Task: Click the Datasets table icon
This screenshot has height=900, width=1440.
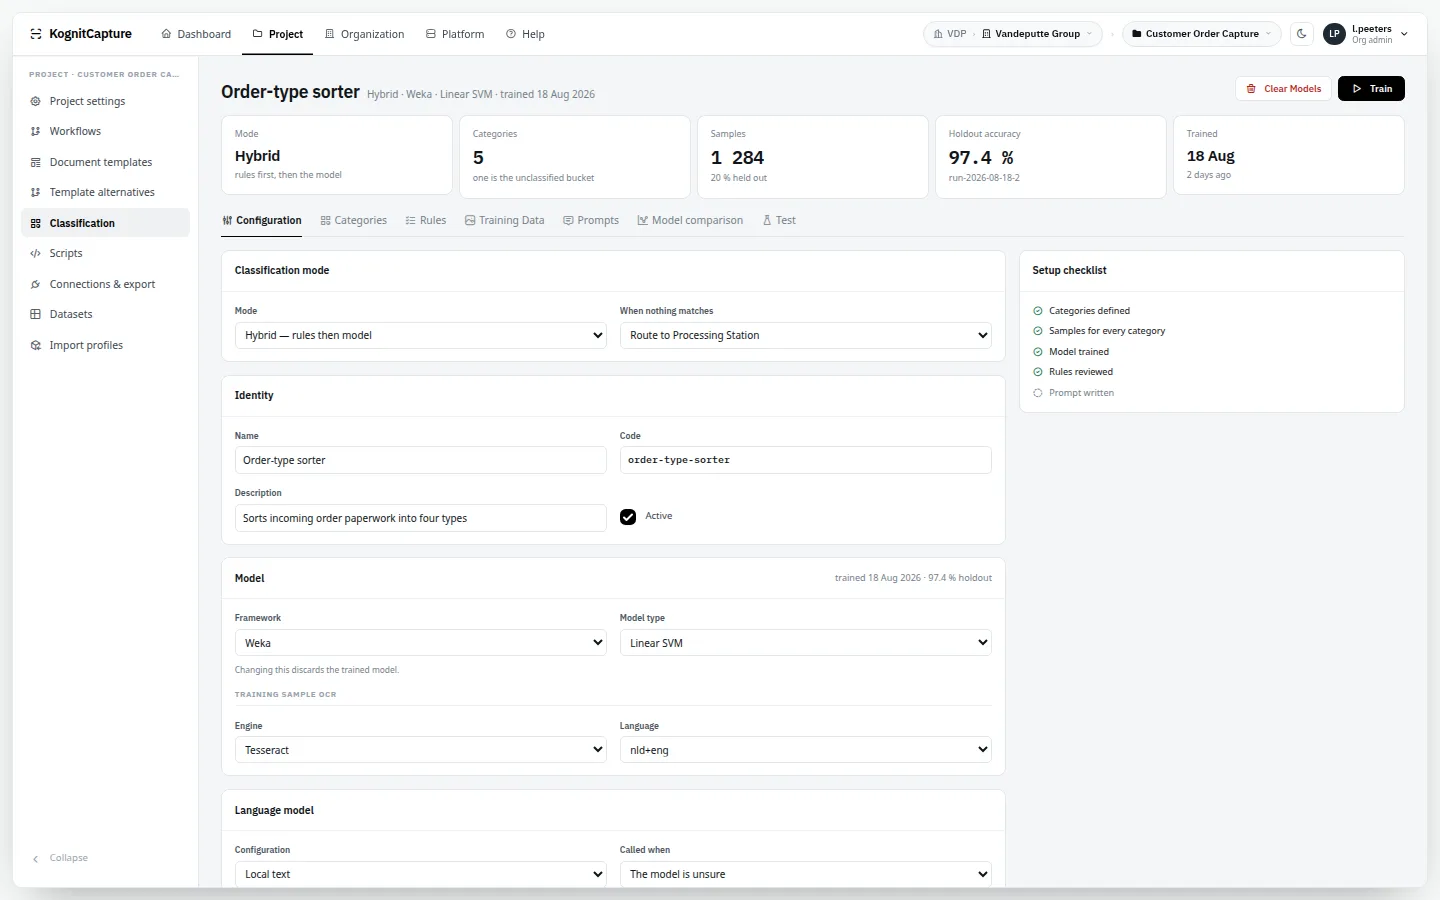Action: 36,314
